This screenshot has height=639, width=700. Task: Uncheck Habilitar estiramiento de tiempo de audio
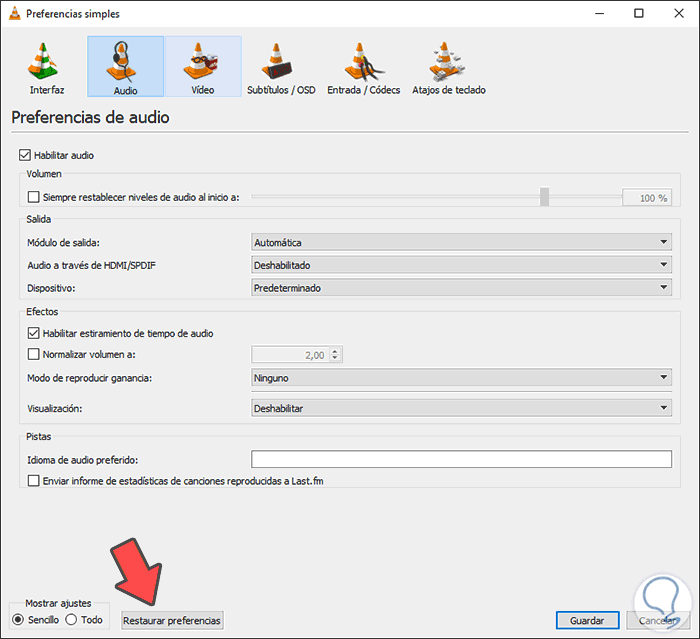33,333
